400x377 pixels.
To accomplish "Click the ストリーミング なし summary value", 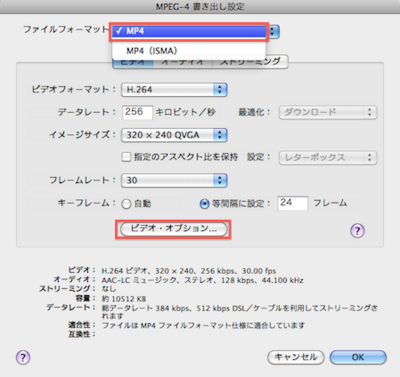I will (x=109, y=289).
